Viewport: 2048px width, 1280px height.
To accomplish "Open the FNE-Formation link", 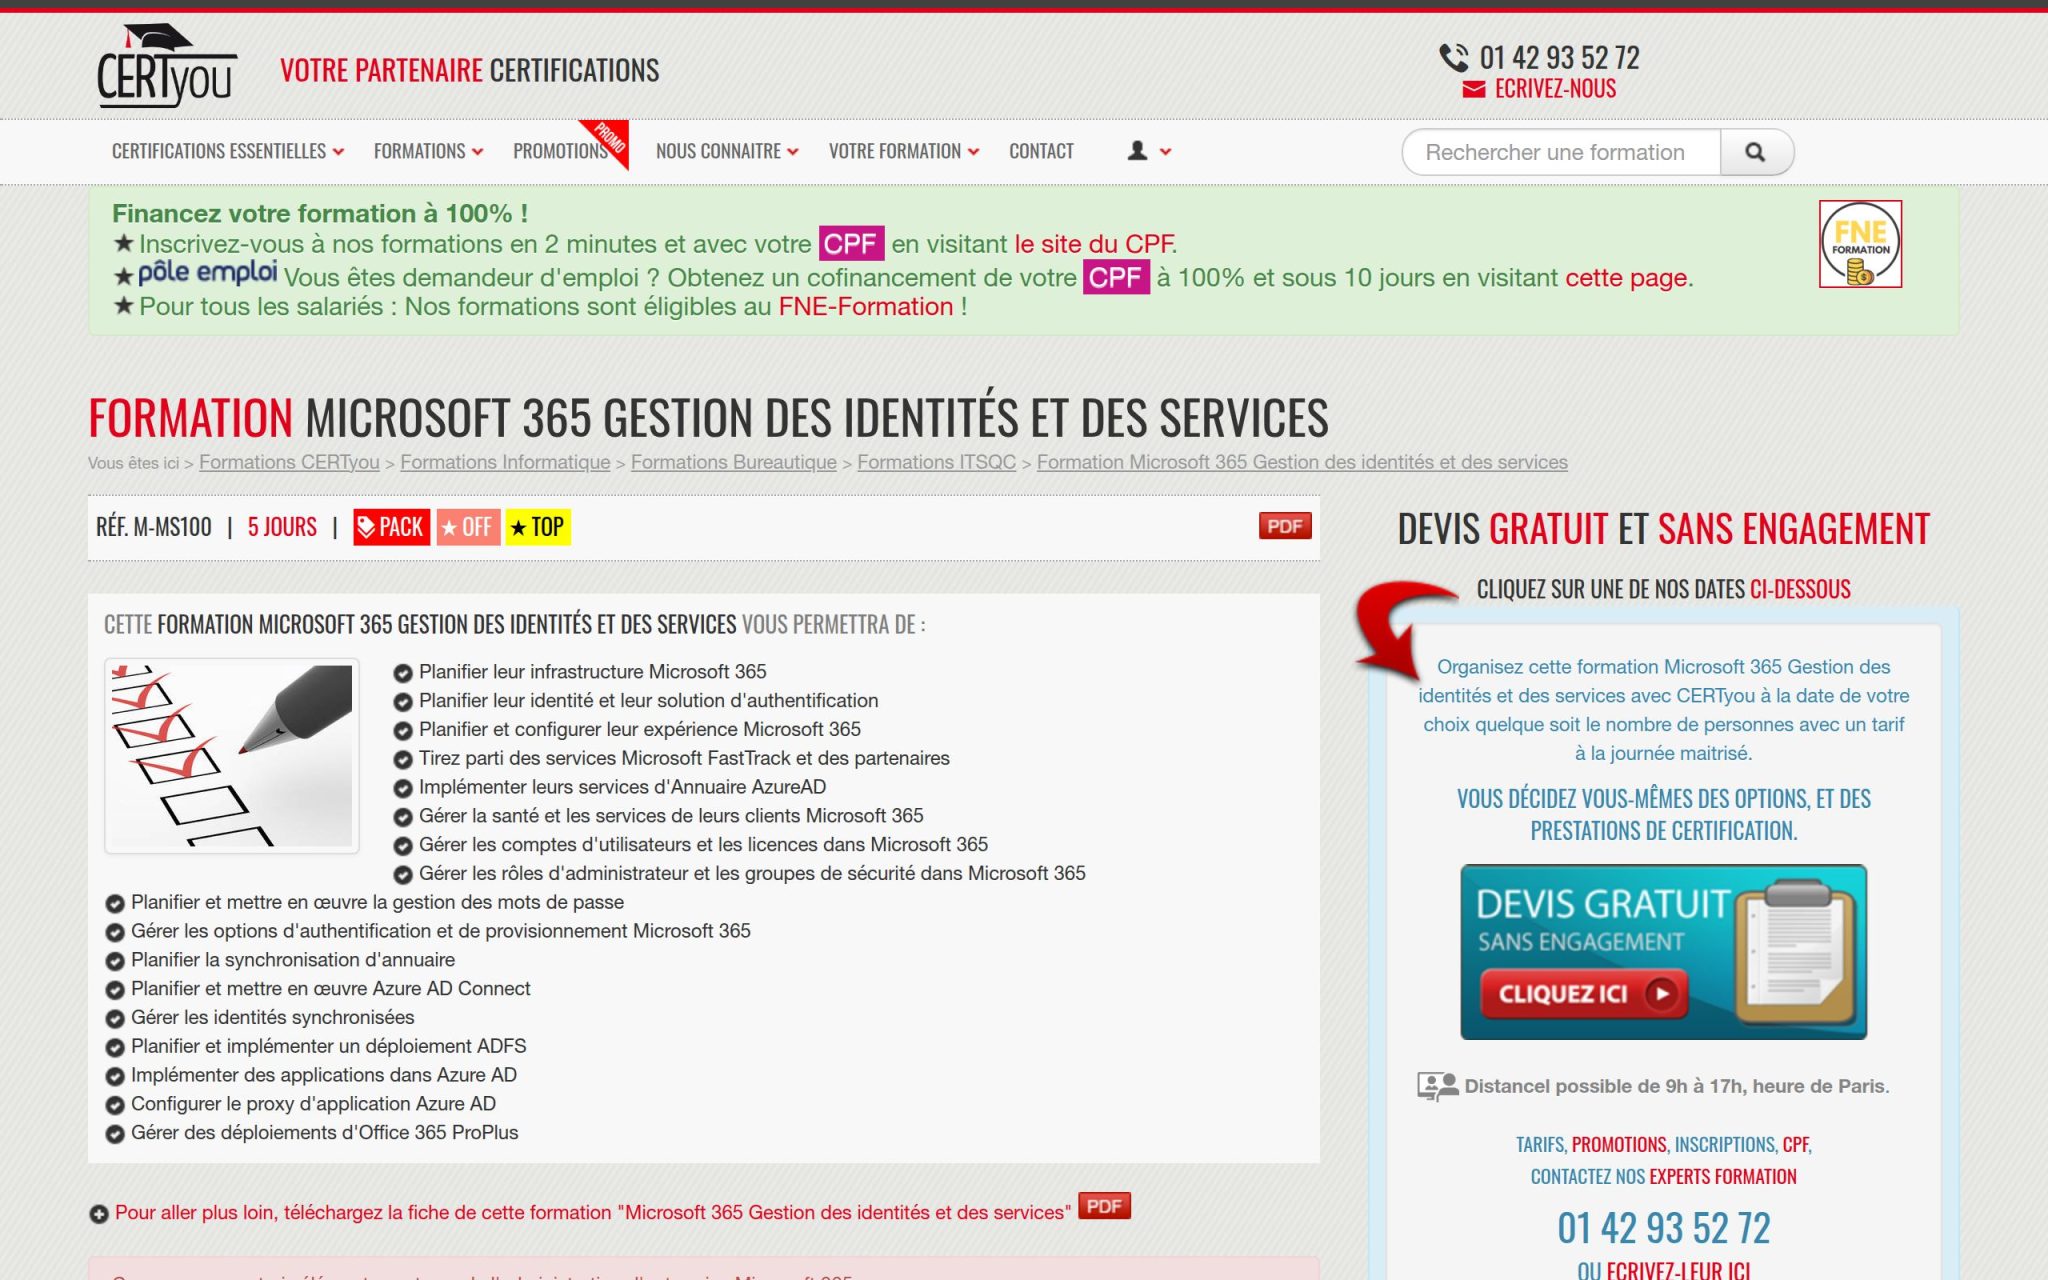I will [x=866, y=306].
